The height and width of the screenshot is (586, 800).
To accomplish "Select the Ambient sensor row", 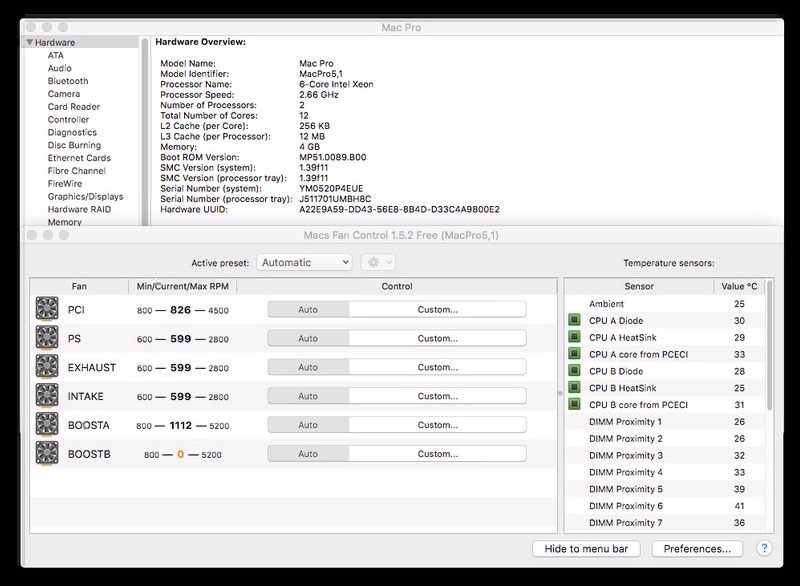I will 665,303.
